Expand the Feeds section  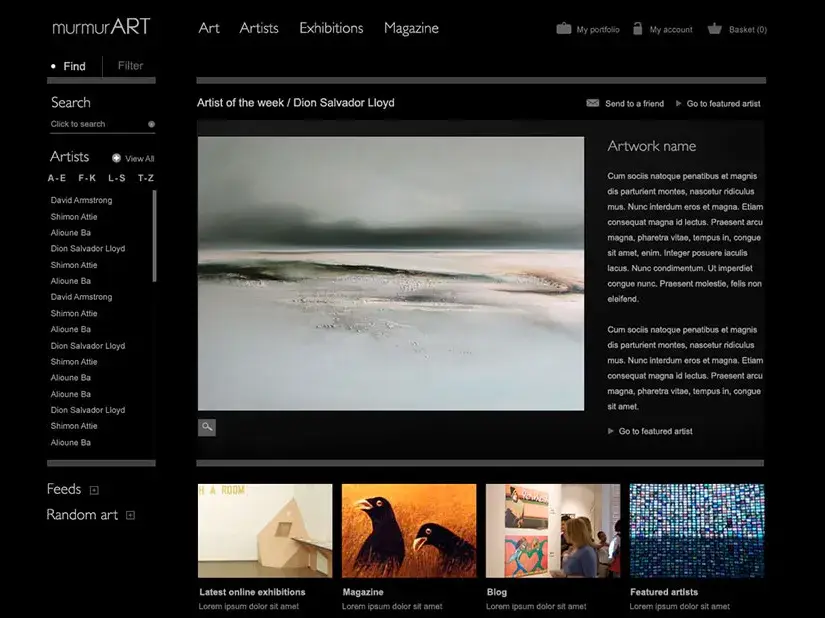pyautogui.click(x=94, y=490)
